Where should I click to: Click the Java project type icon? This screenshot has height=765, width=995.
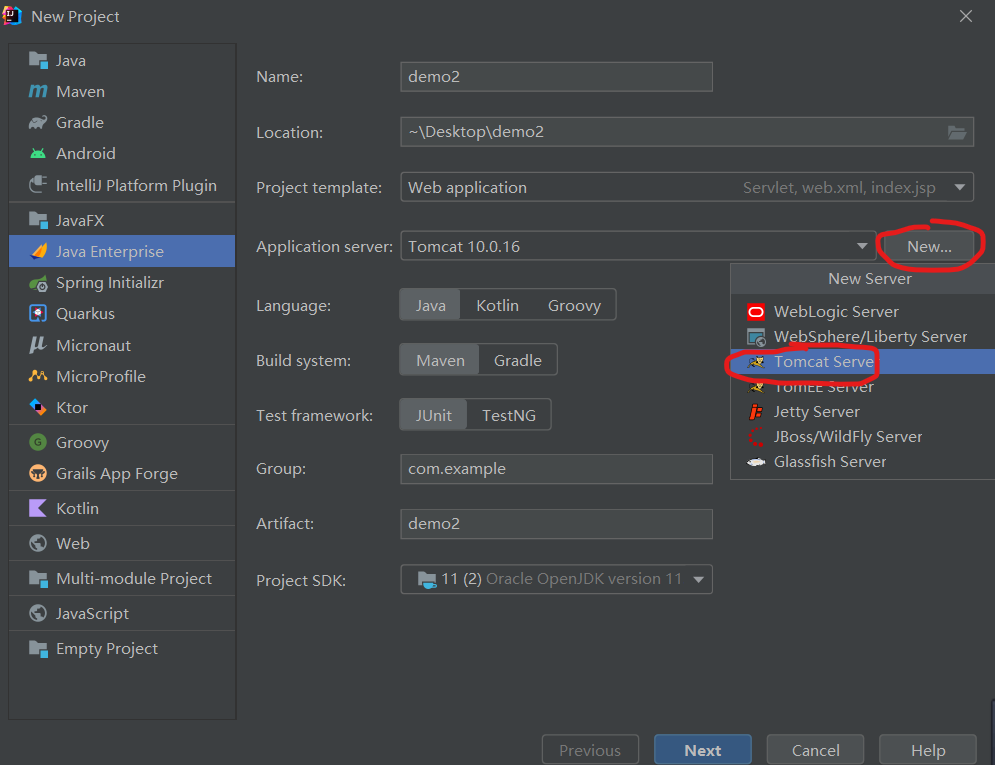pyautogui.click(x=38, y=61)
